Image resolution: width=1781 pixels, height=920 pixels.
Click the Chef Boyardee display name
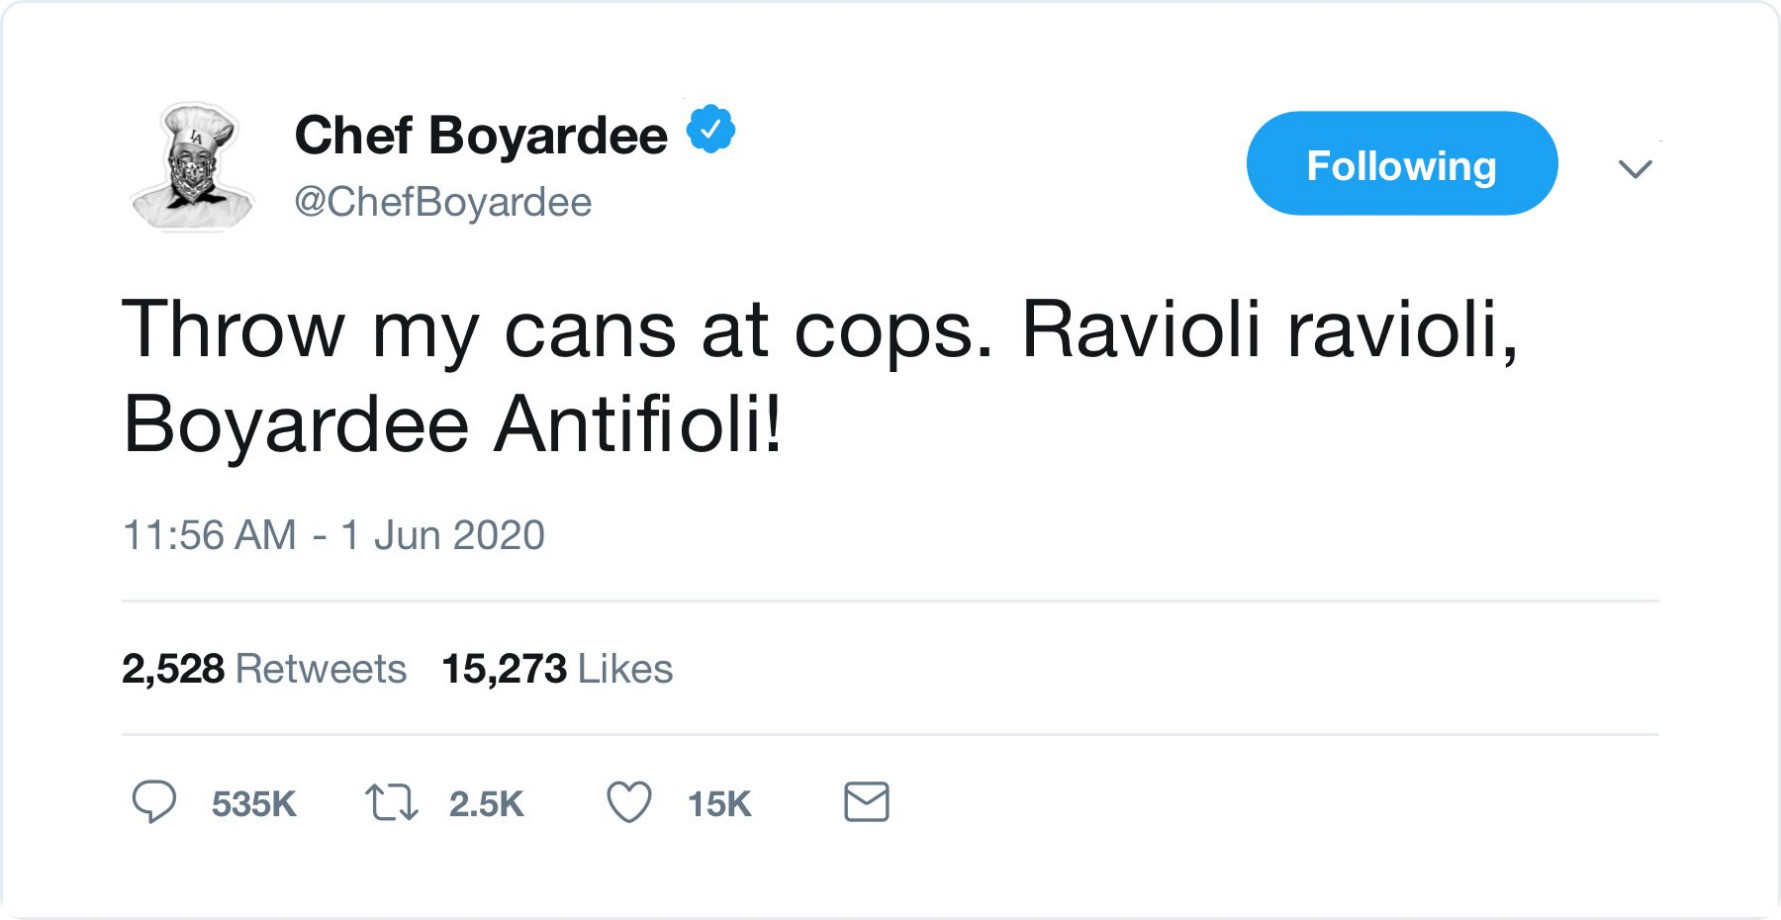pos(481,135)
